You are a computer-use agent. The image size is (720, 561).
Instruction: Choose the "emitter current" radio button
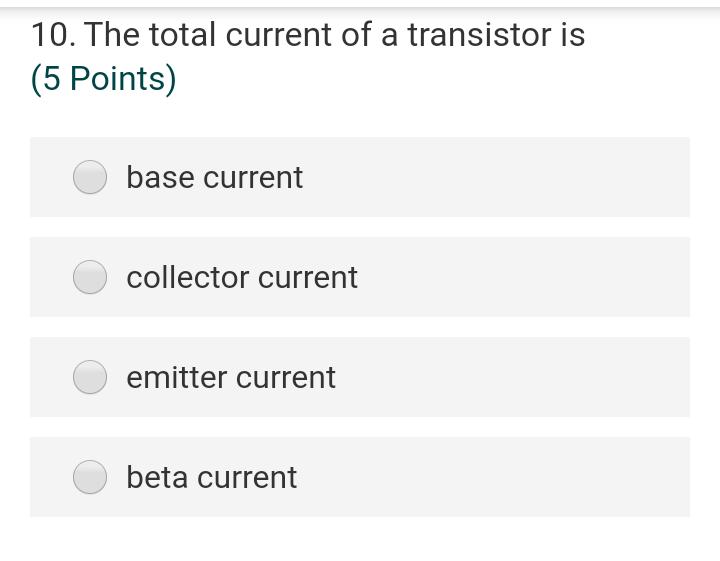coord(90,377)
